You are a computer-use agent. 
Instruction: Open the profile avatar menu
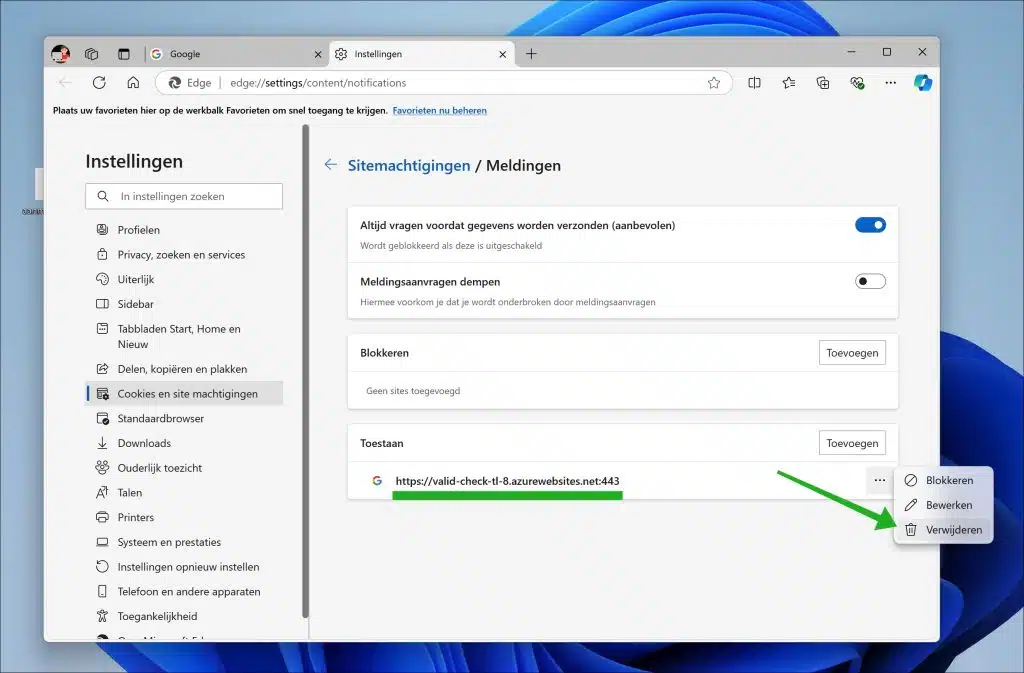61,54
